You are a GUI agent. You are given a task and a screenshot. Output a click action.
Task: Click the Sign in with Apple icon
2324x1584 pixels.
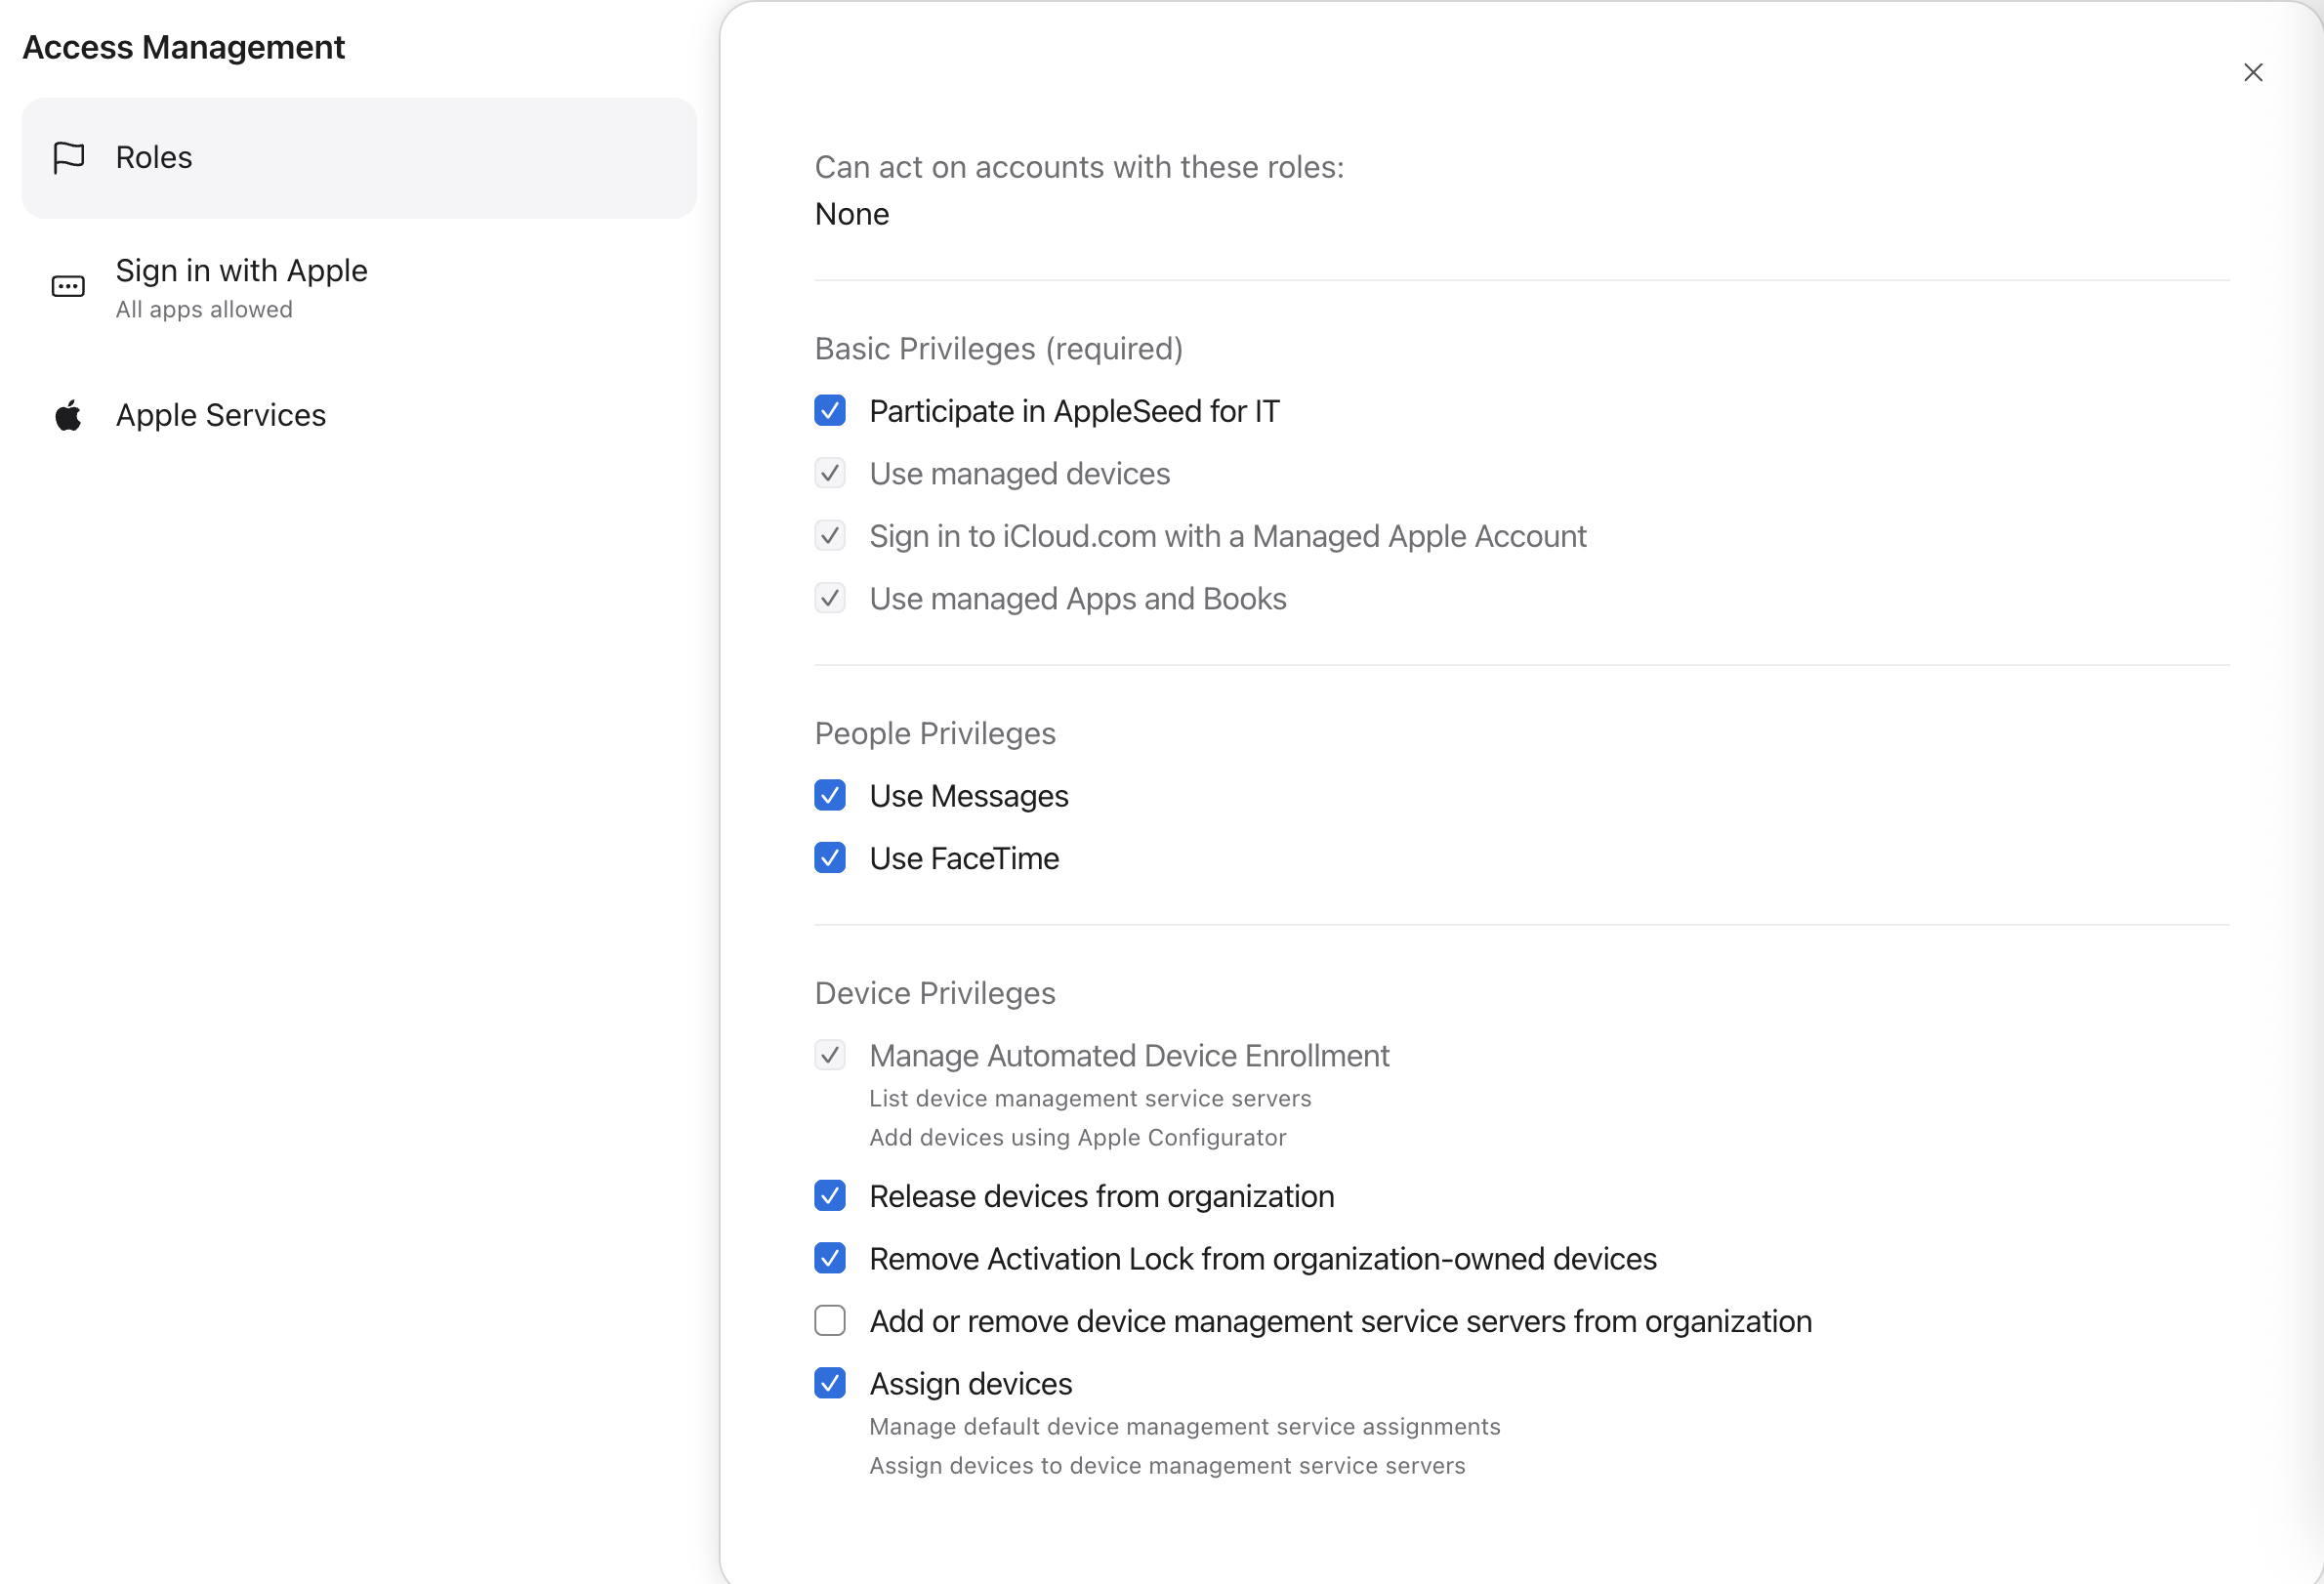point(68,287)
